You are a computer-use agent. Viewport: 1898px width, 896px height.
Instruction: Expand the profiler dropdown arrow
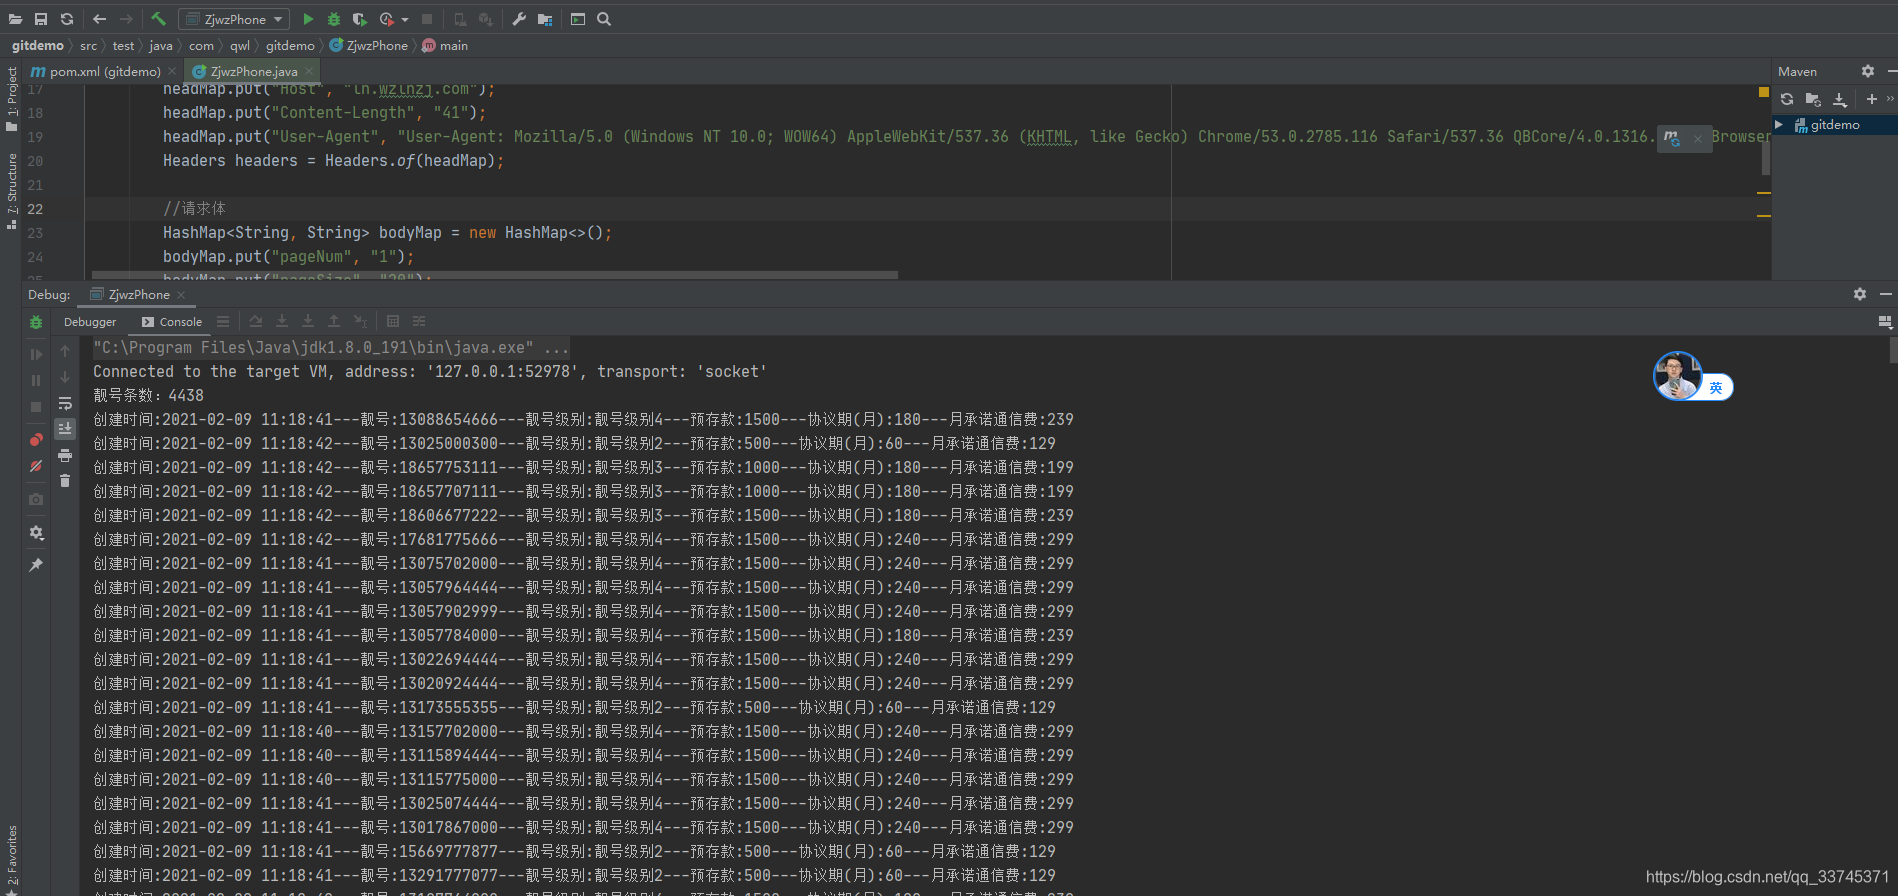click(405, 20)
